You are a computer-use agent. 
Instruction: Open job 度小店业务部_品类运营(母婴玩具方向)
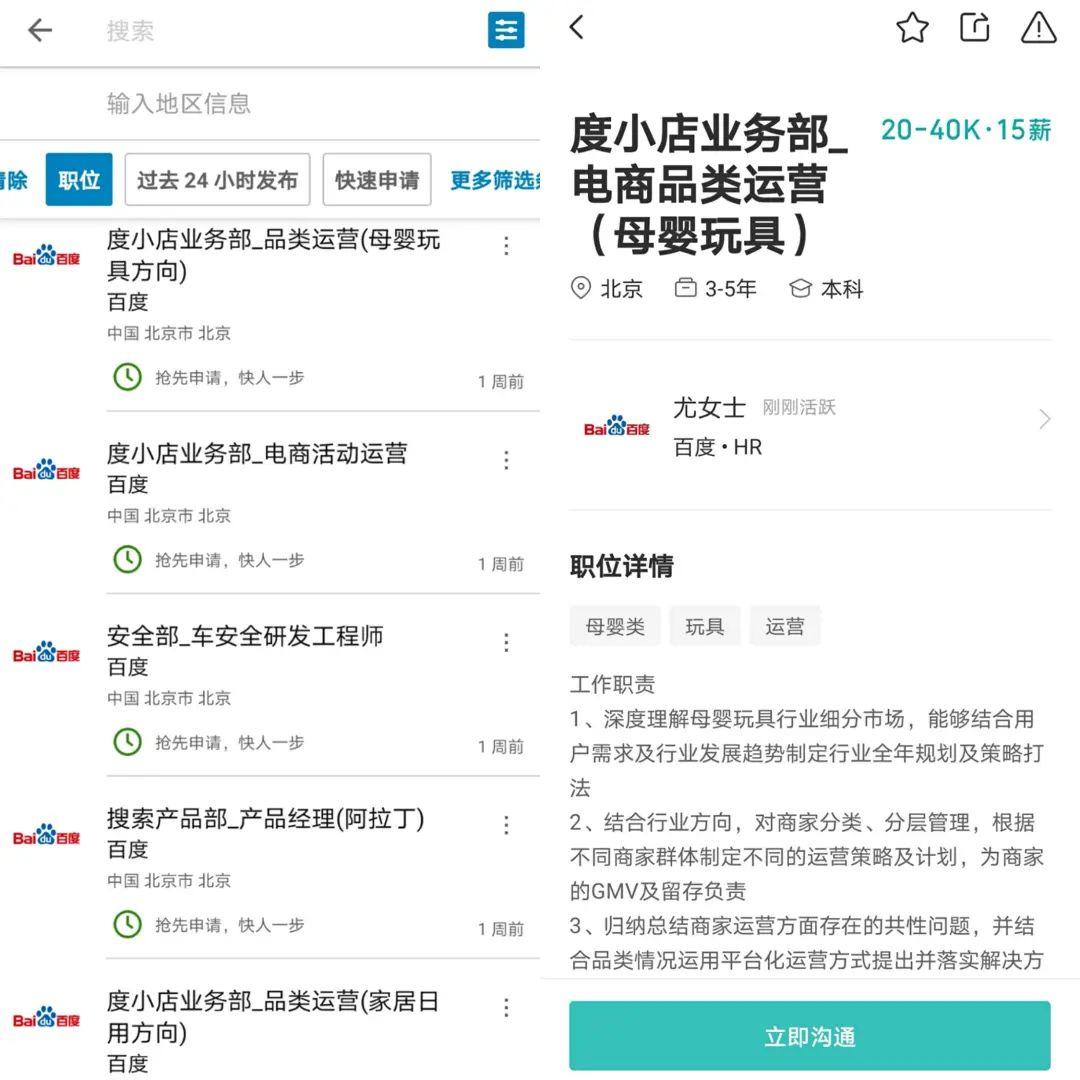coord(273,255)
